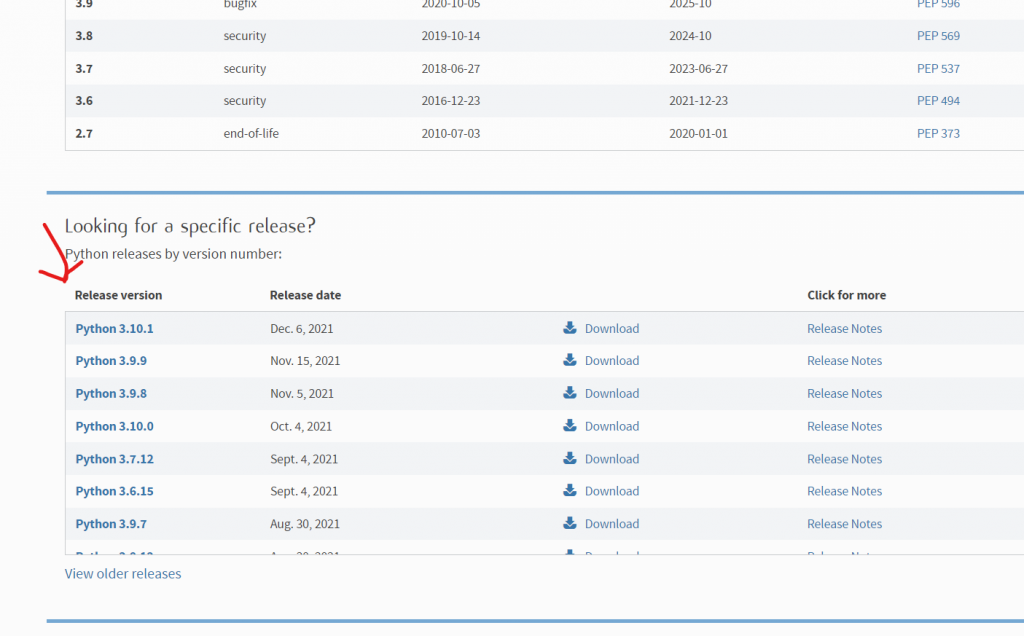
Task: Select the Looking for a specific release heading
Action: 190,226
